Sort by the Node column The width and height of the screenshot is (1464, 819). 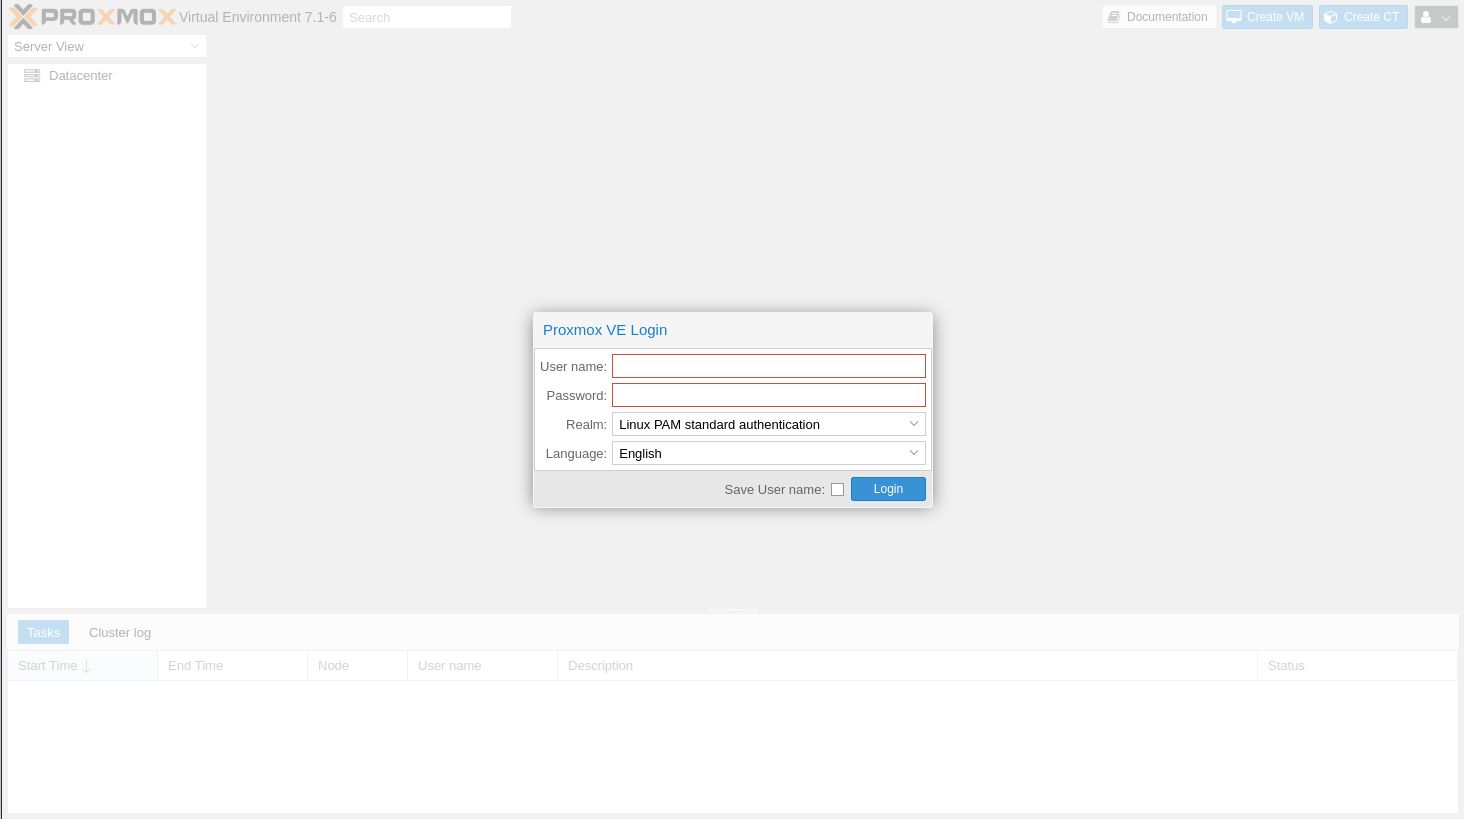pos(357,666)
